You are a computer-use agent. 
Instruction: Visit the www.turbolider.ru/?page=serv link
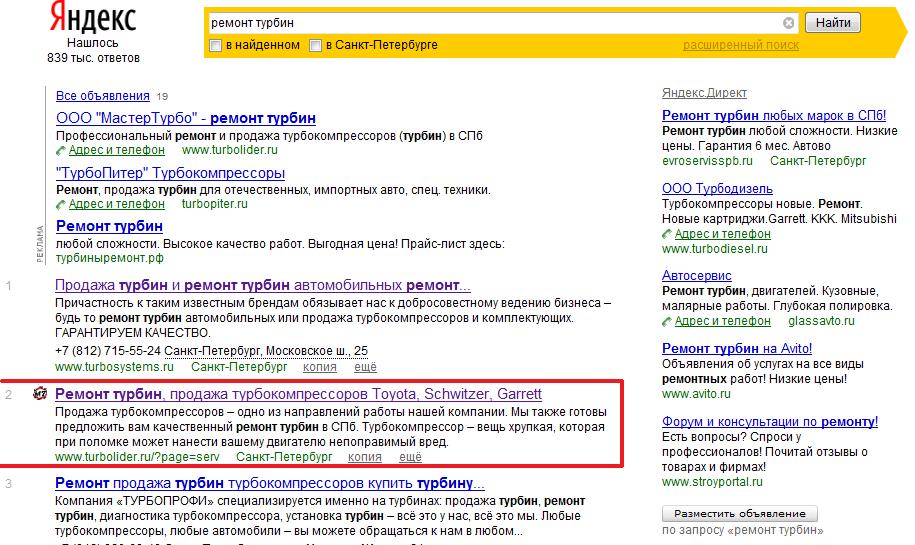click(137, 457)
